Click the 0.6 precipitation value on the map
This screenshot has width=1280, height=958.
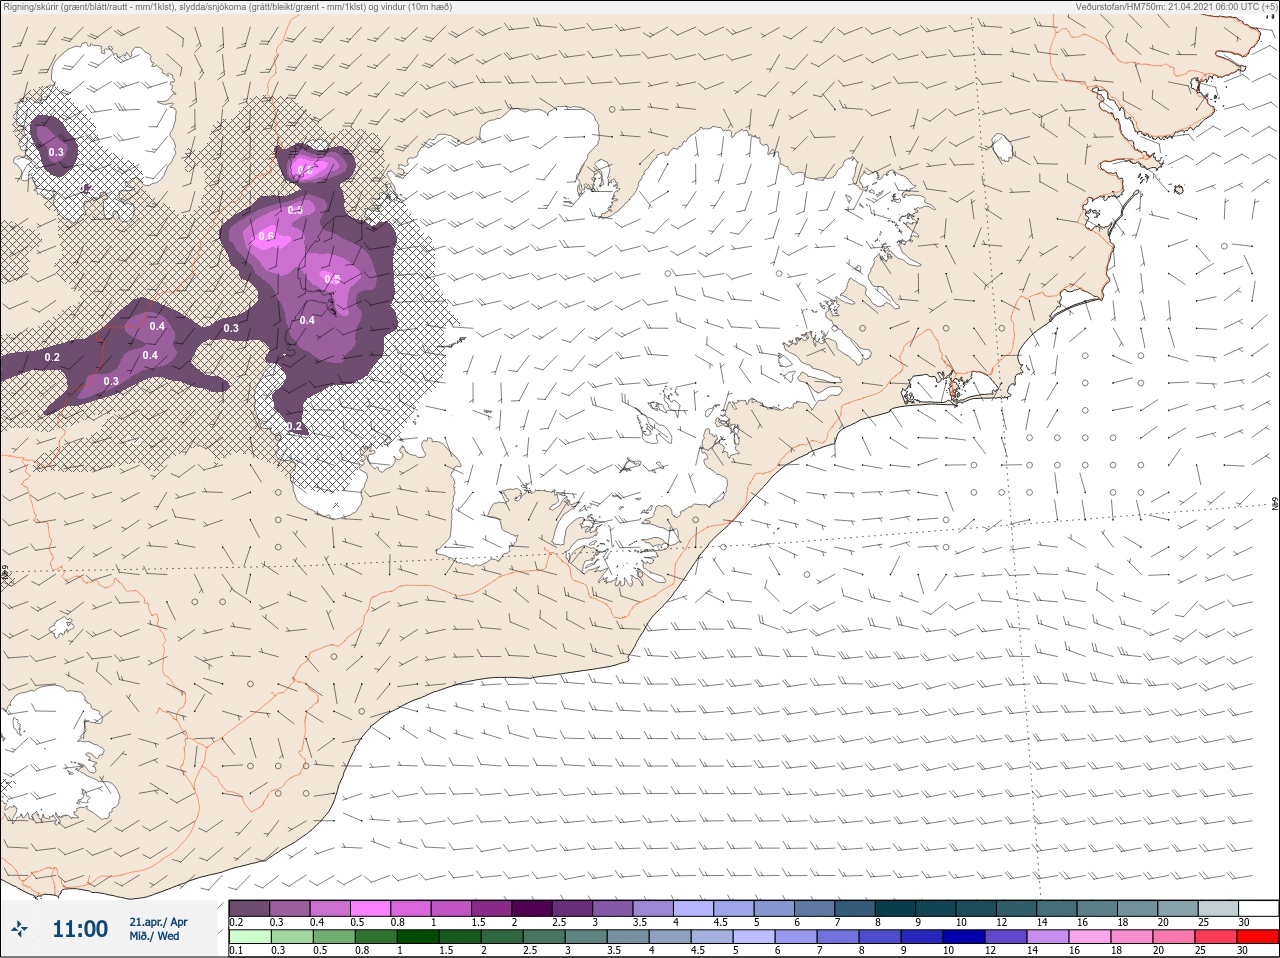click(x=266, y=237)
